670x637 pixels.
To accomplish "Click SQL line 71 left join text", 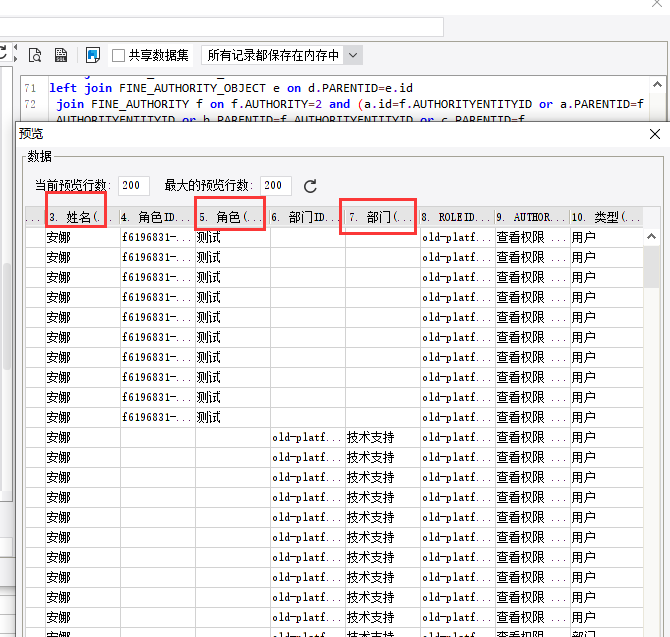I will 231,88.
